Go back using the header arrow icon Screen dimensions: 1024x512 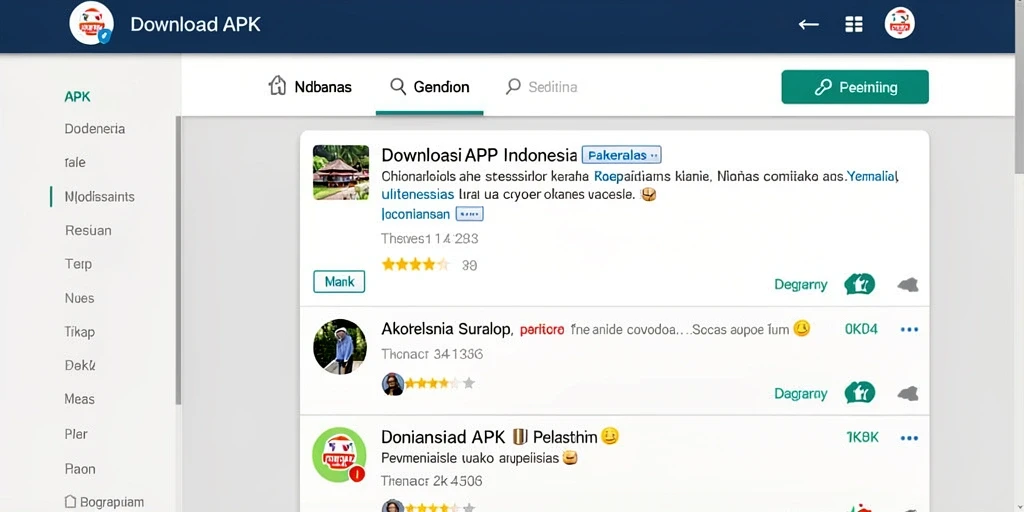point(808,25)
